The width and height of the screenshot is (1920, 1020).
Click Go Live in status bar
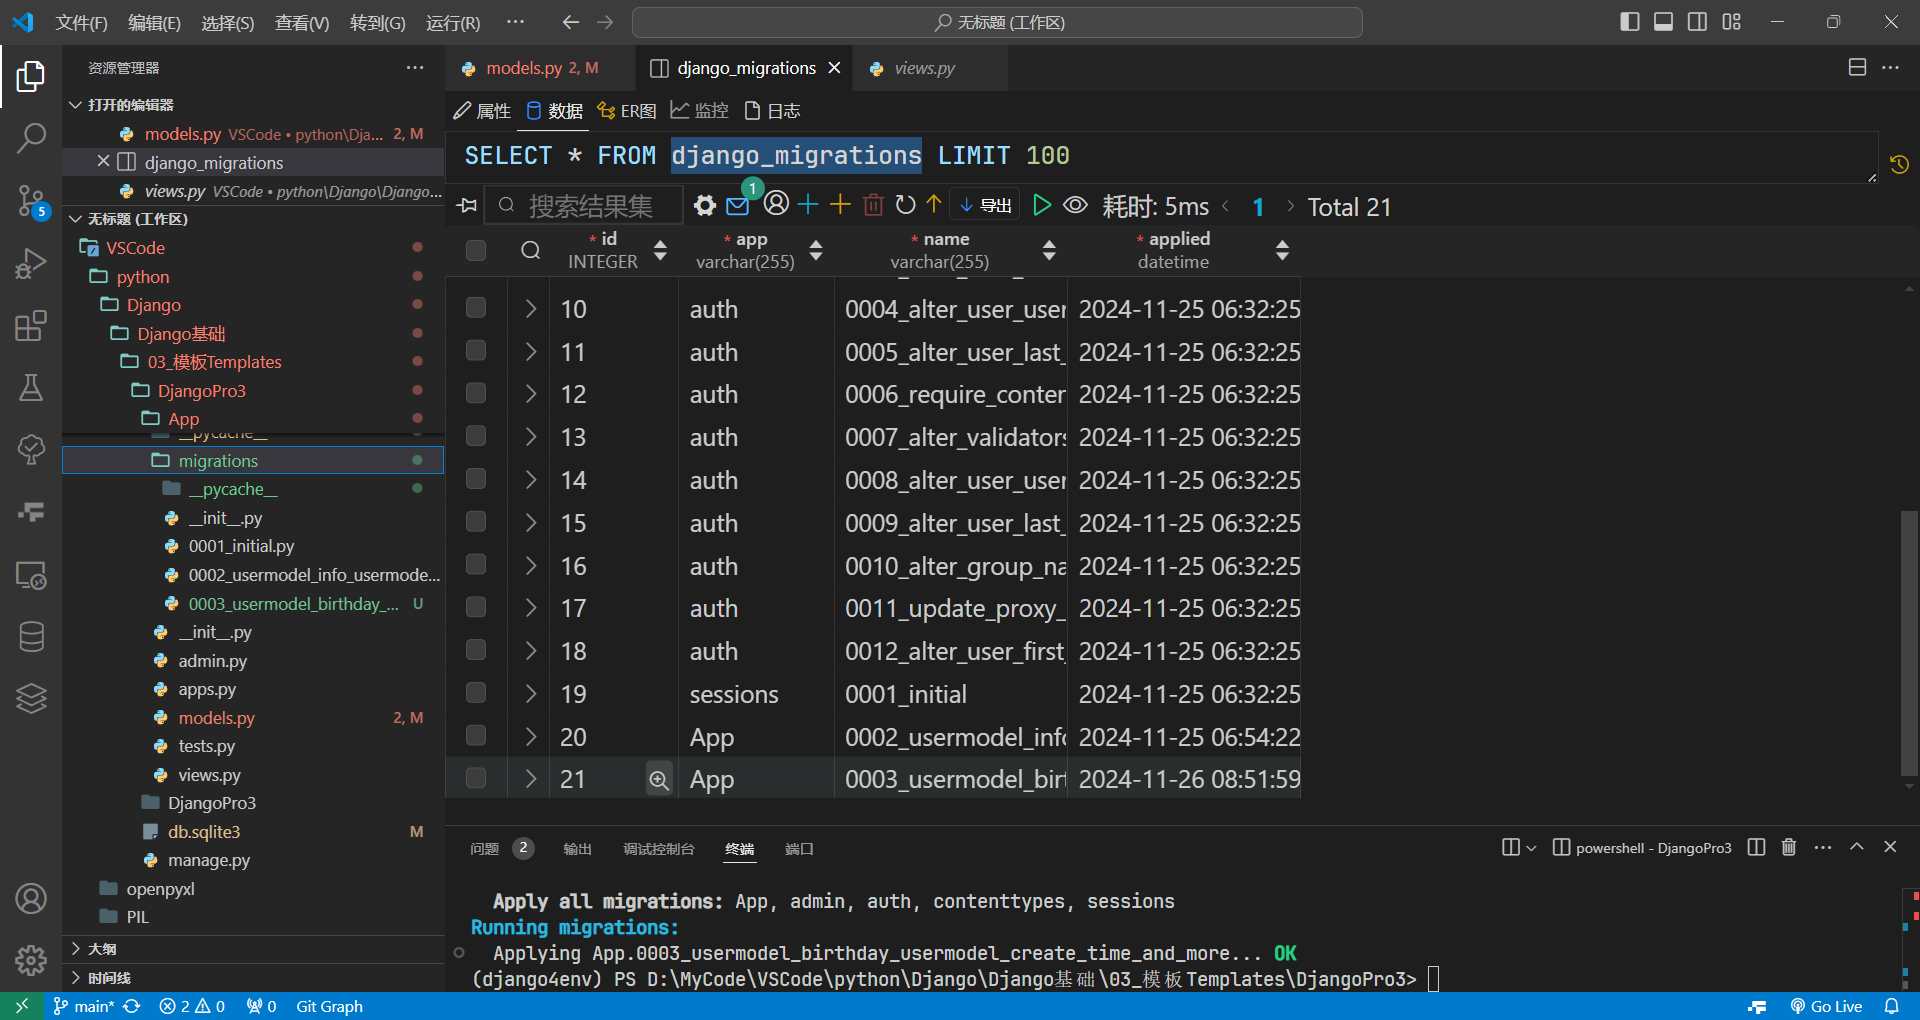1827,1006
